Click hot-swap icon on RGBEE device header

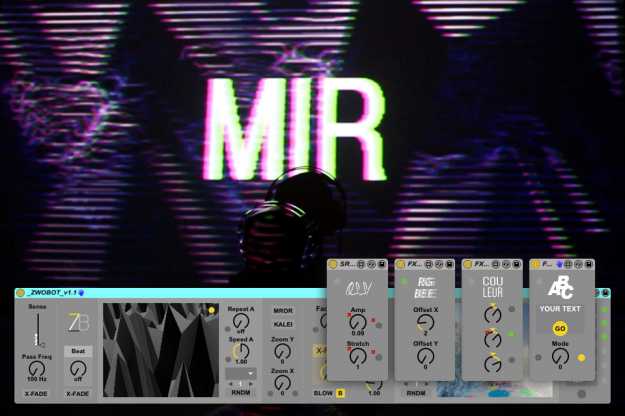tap(439, 264)
